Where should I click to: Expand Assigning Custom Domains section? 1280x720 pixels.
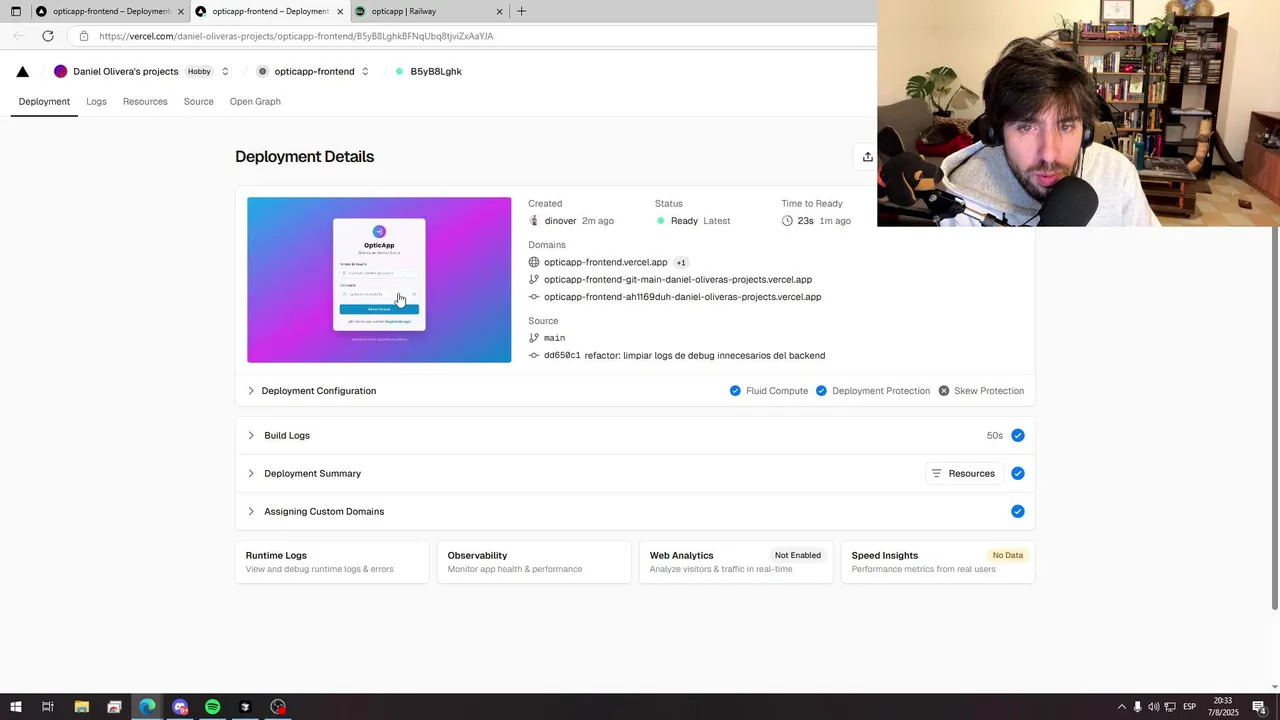coord(635,511)
